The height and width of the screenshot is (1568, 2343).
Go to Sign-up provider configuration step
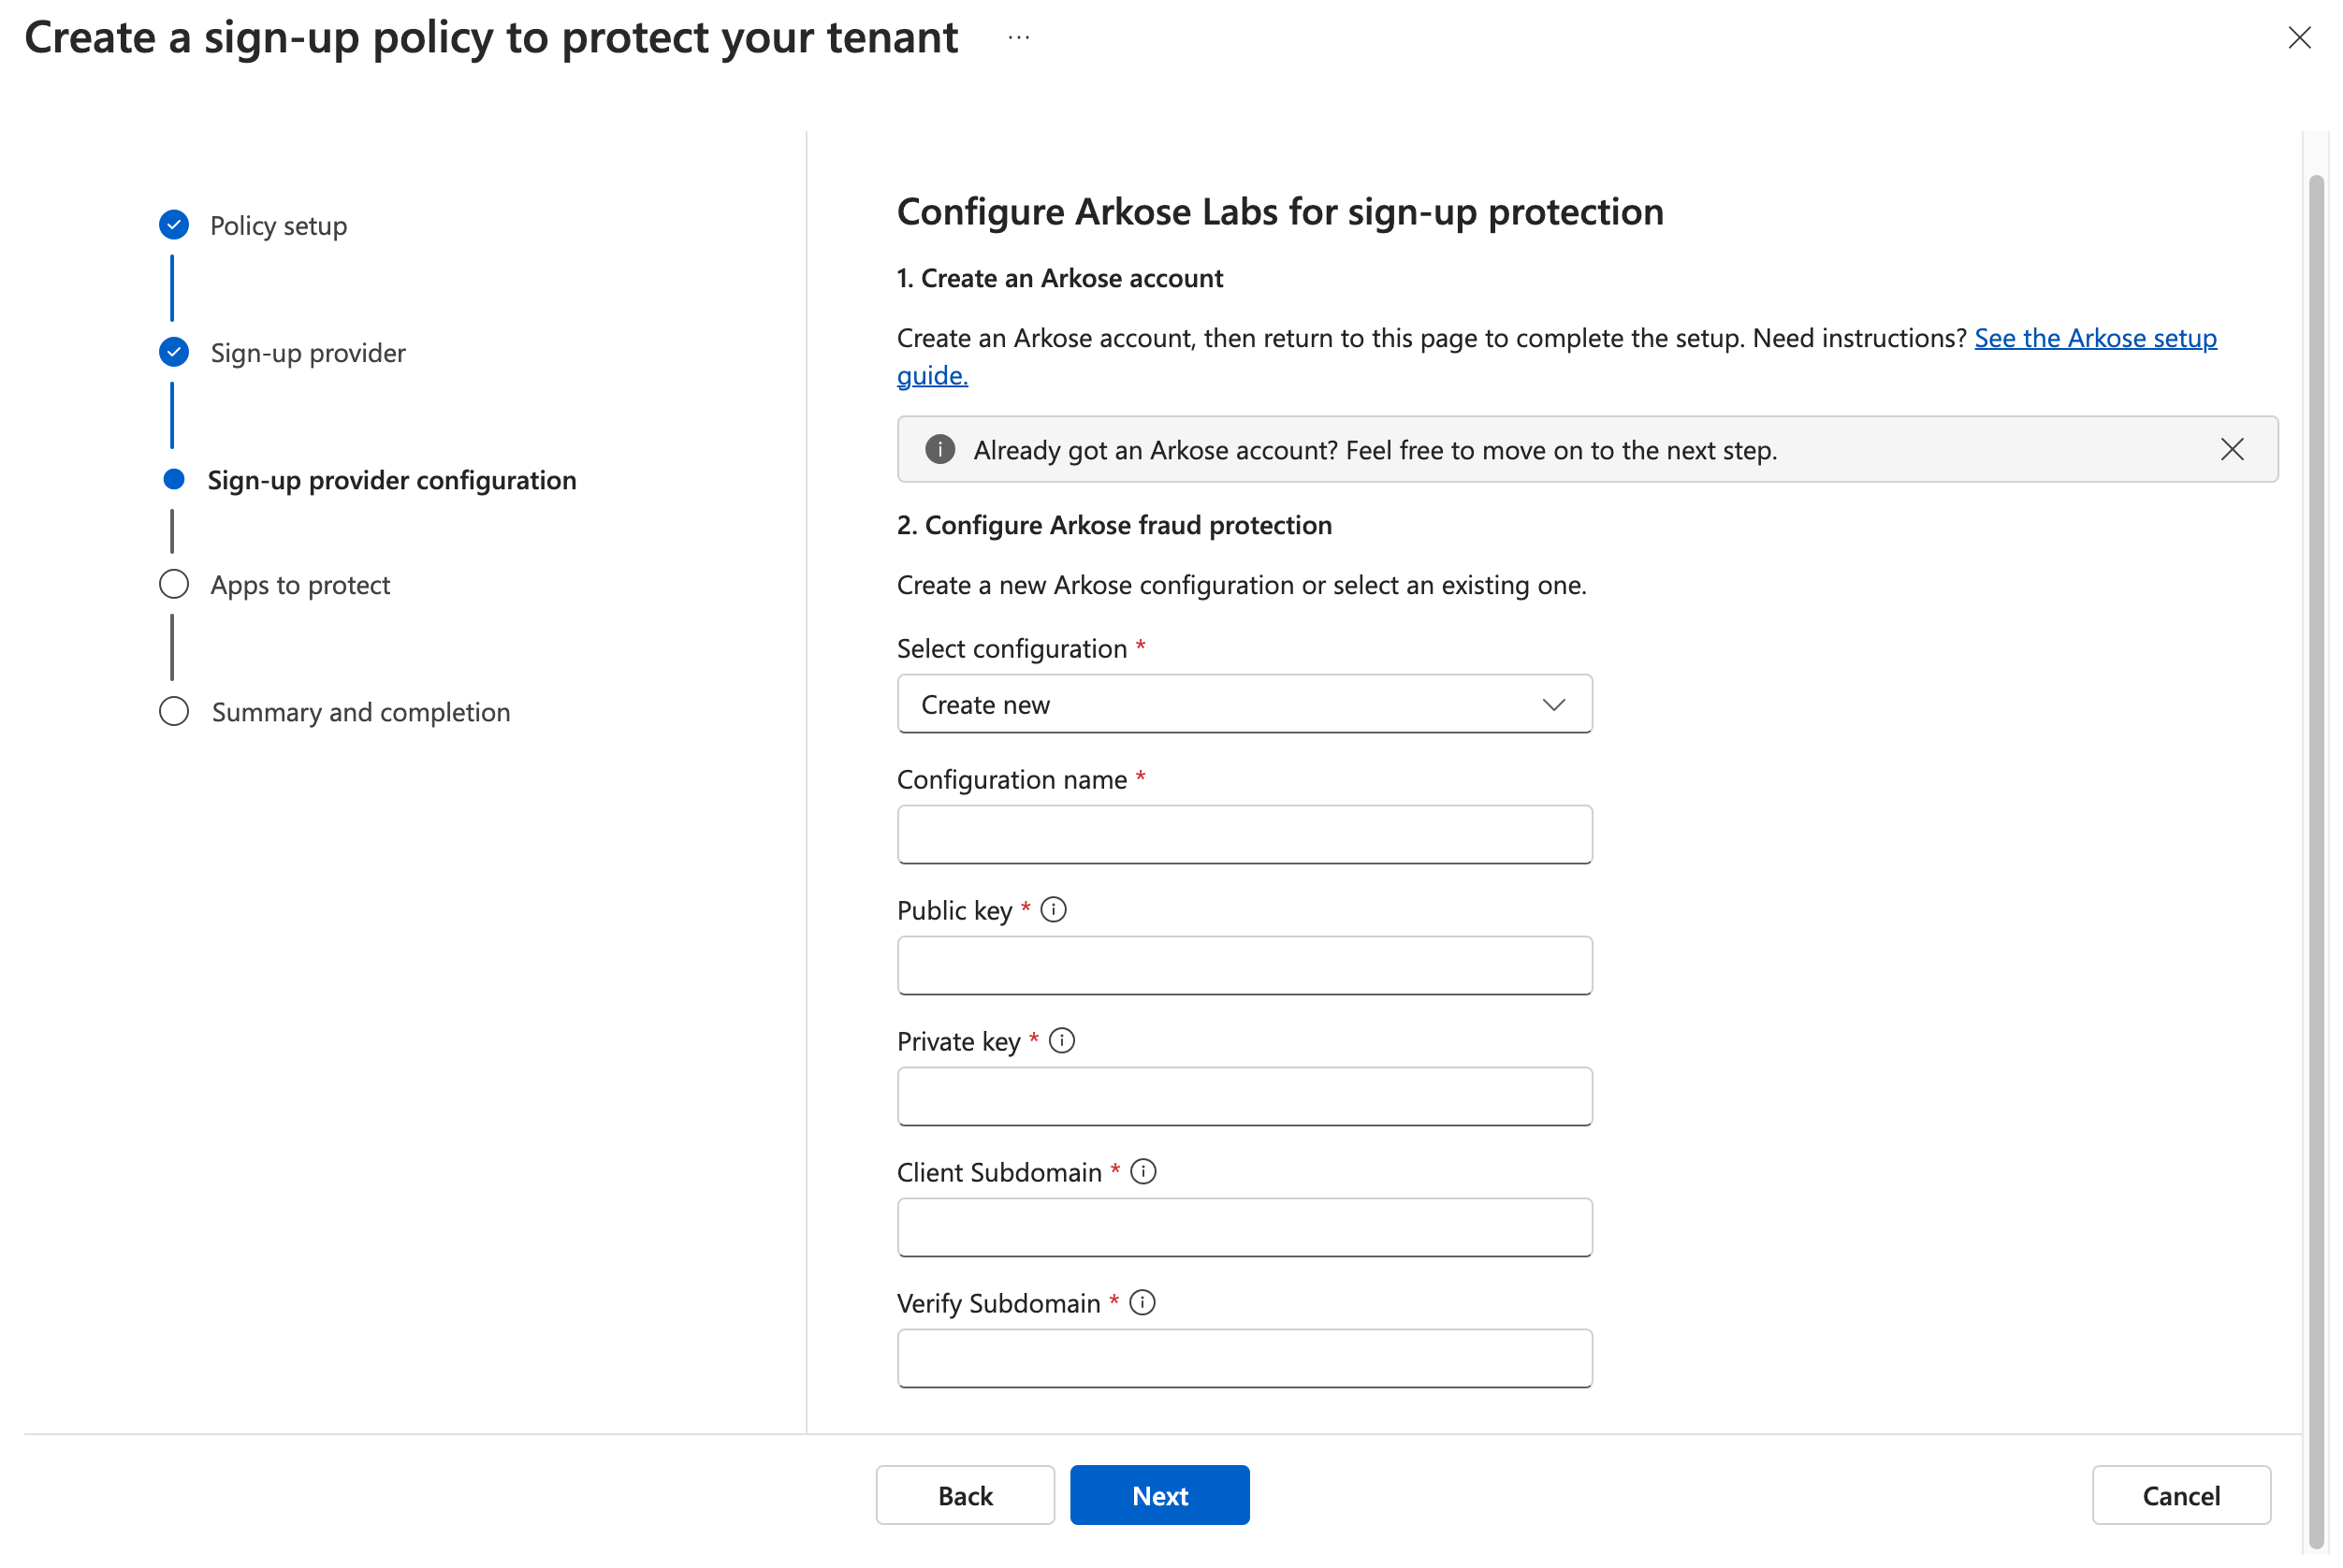tap(391, 481)
